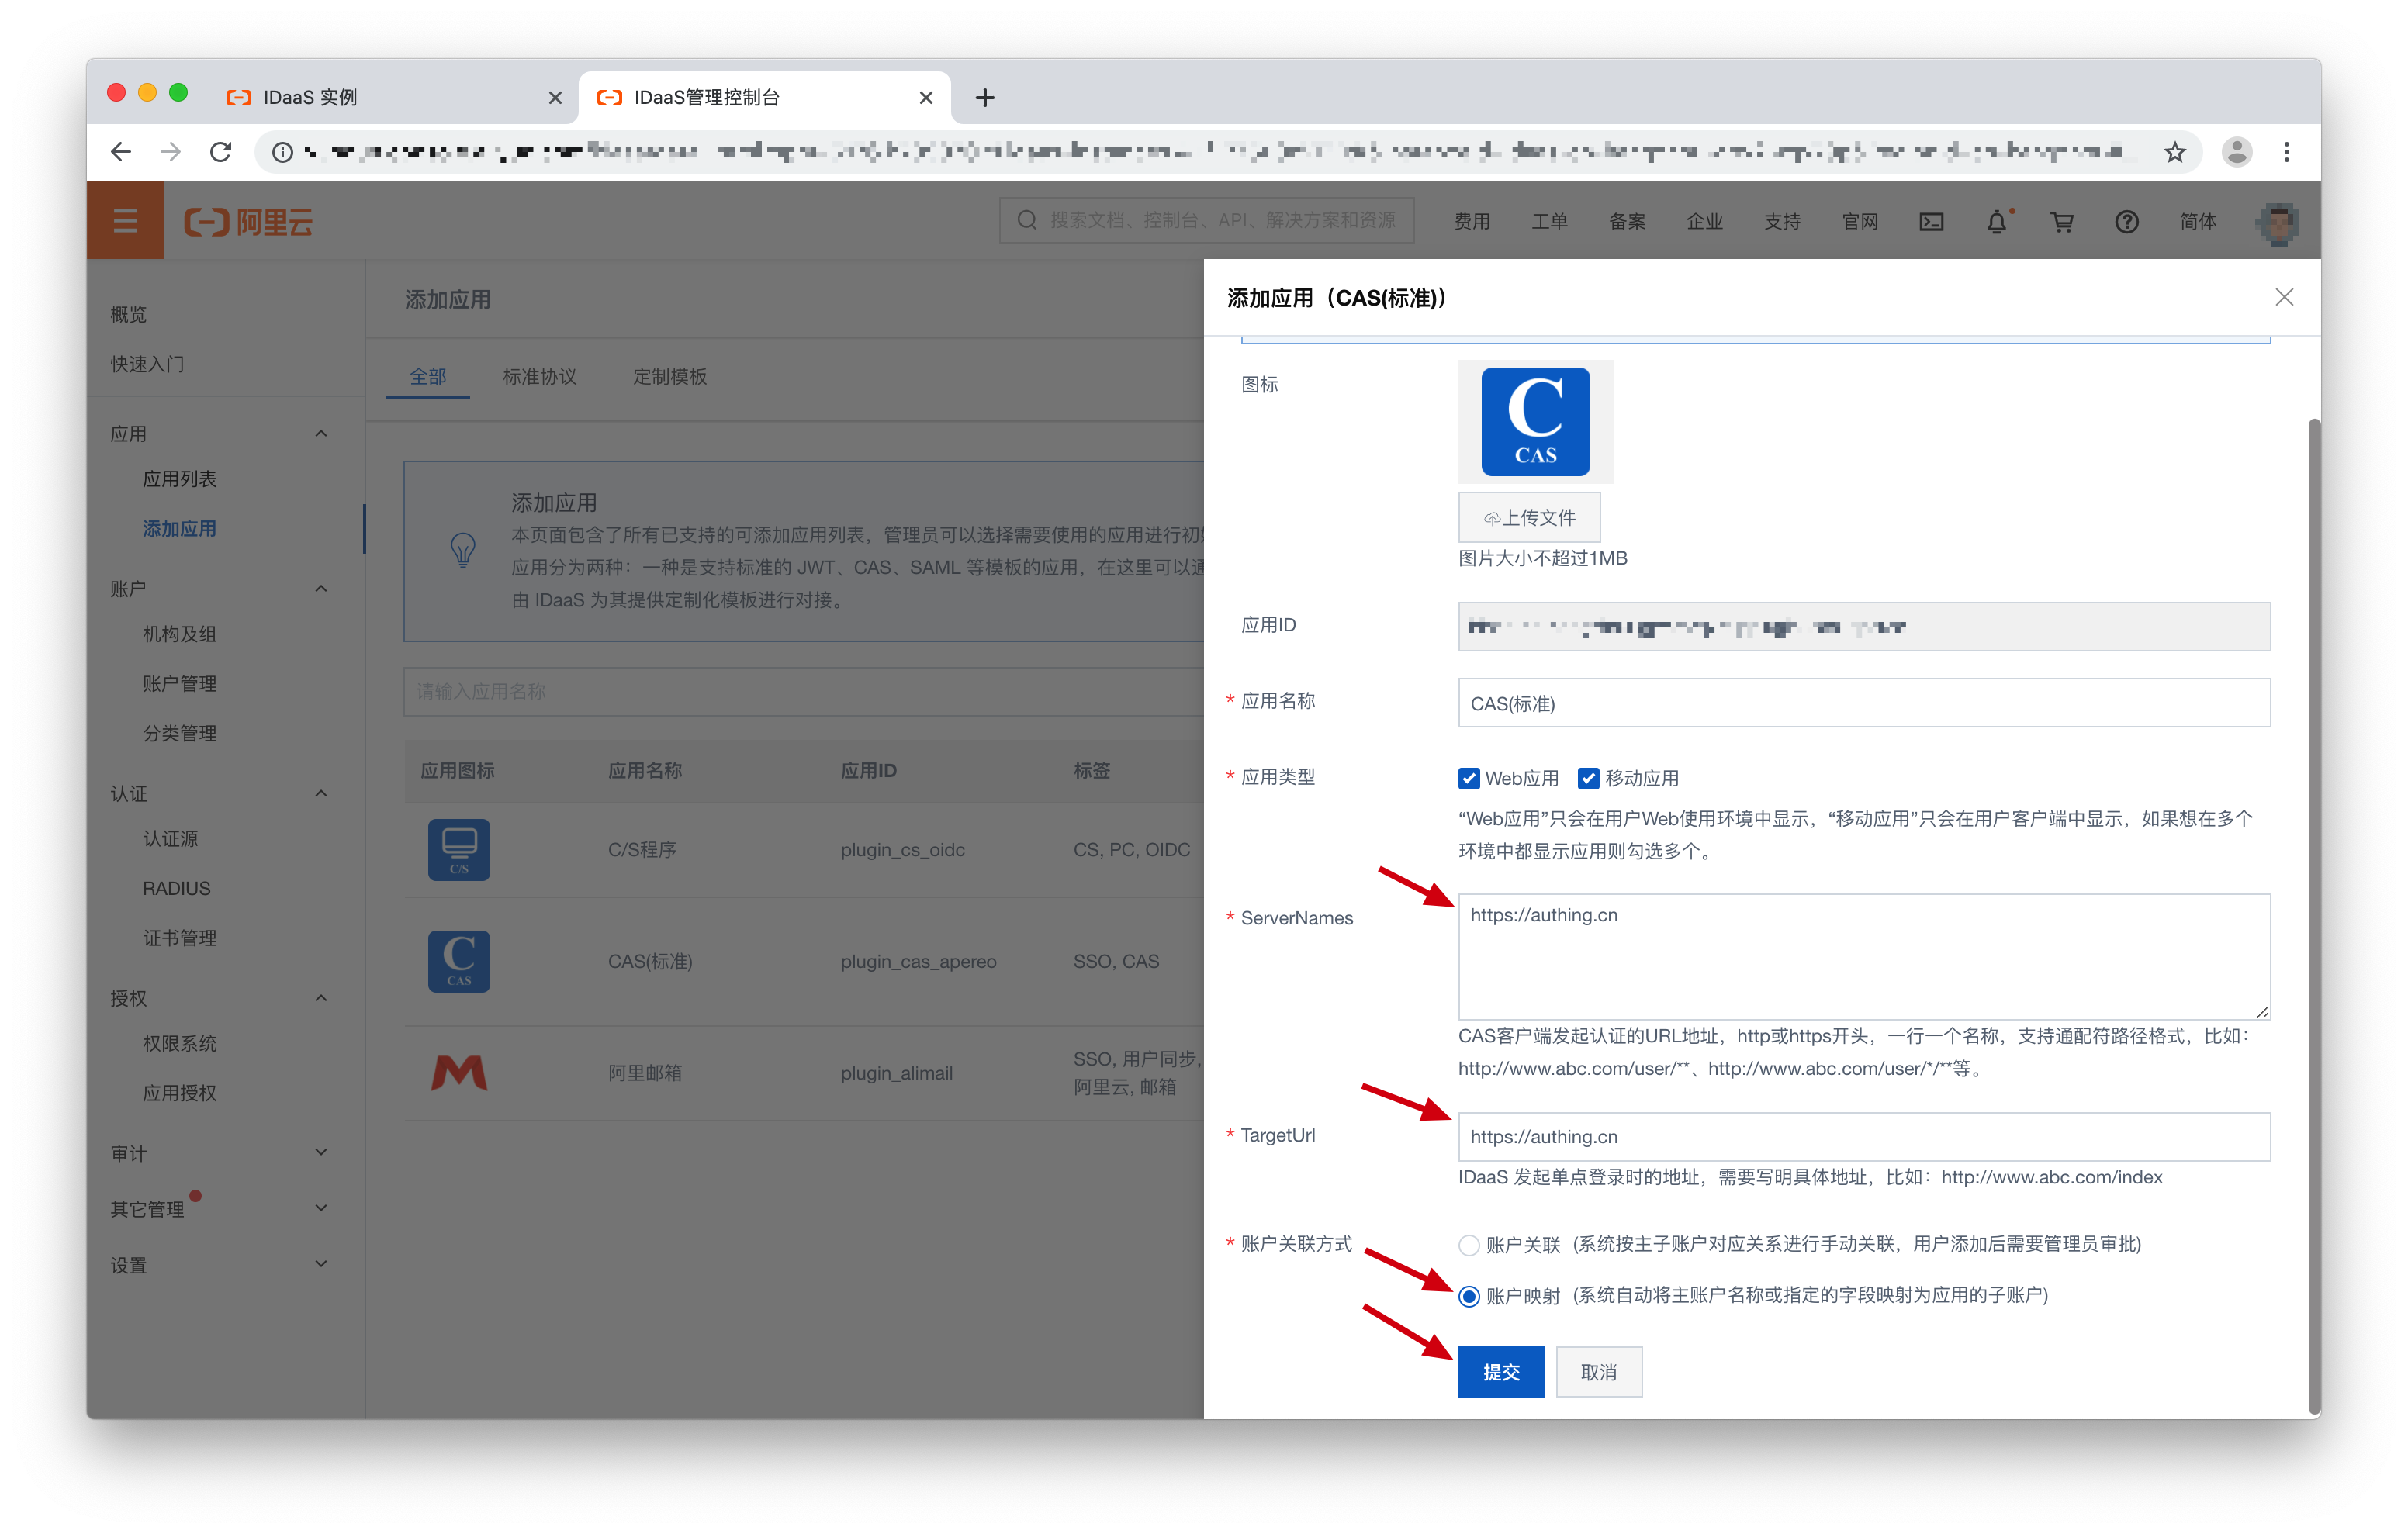Open 证书管理 in the sidebar

tap(180, 938)
